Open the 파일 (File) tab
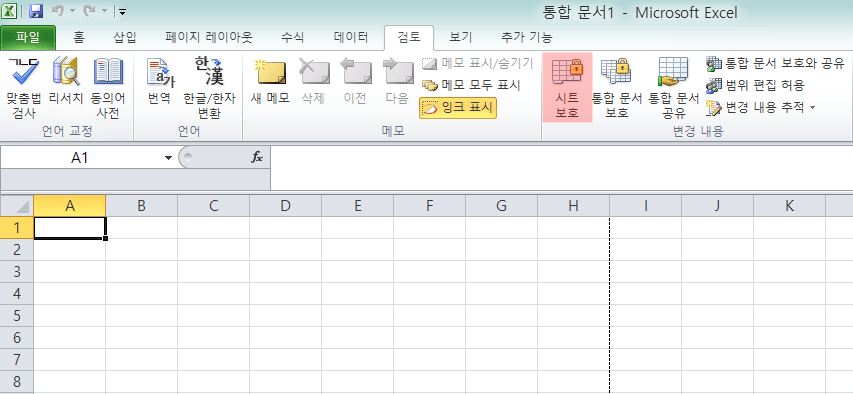Image resolution: width=853 pixels, height=394 pixels. [28, 38]
